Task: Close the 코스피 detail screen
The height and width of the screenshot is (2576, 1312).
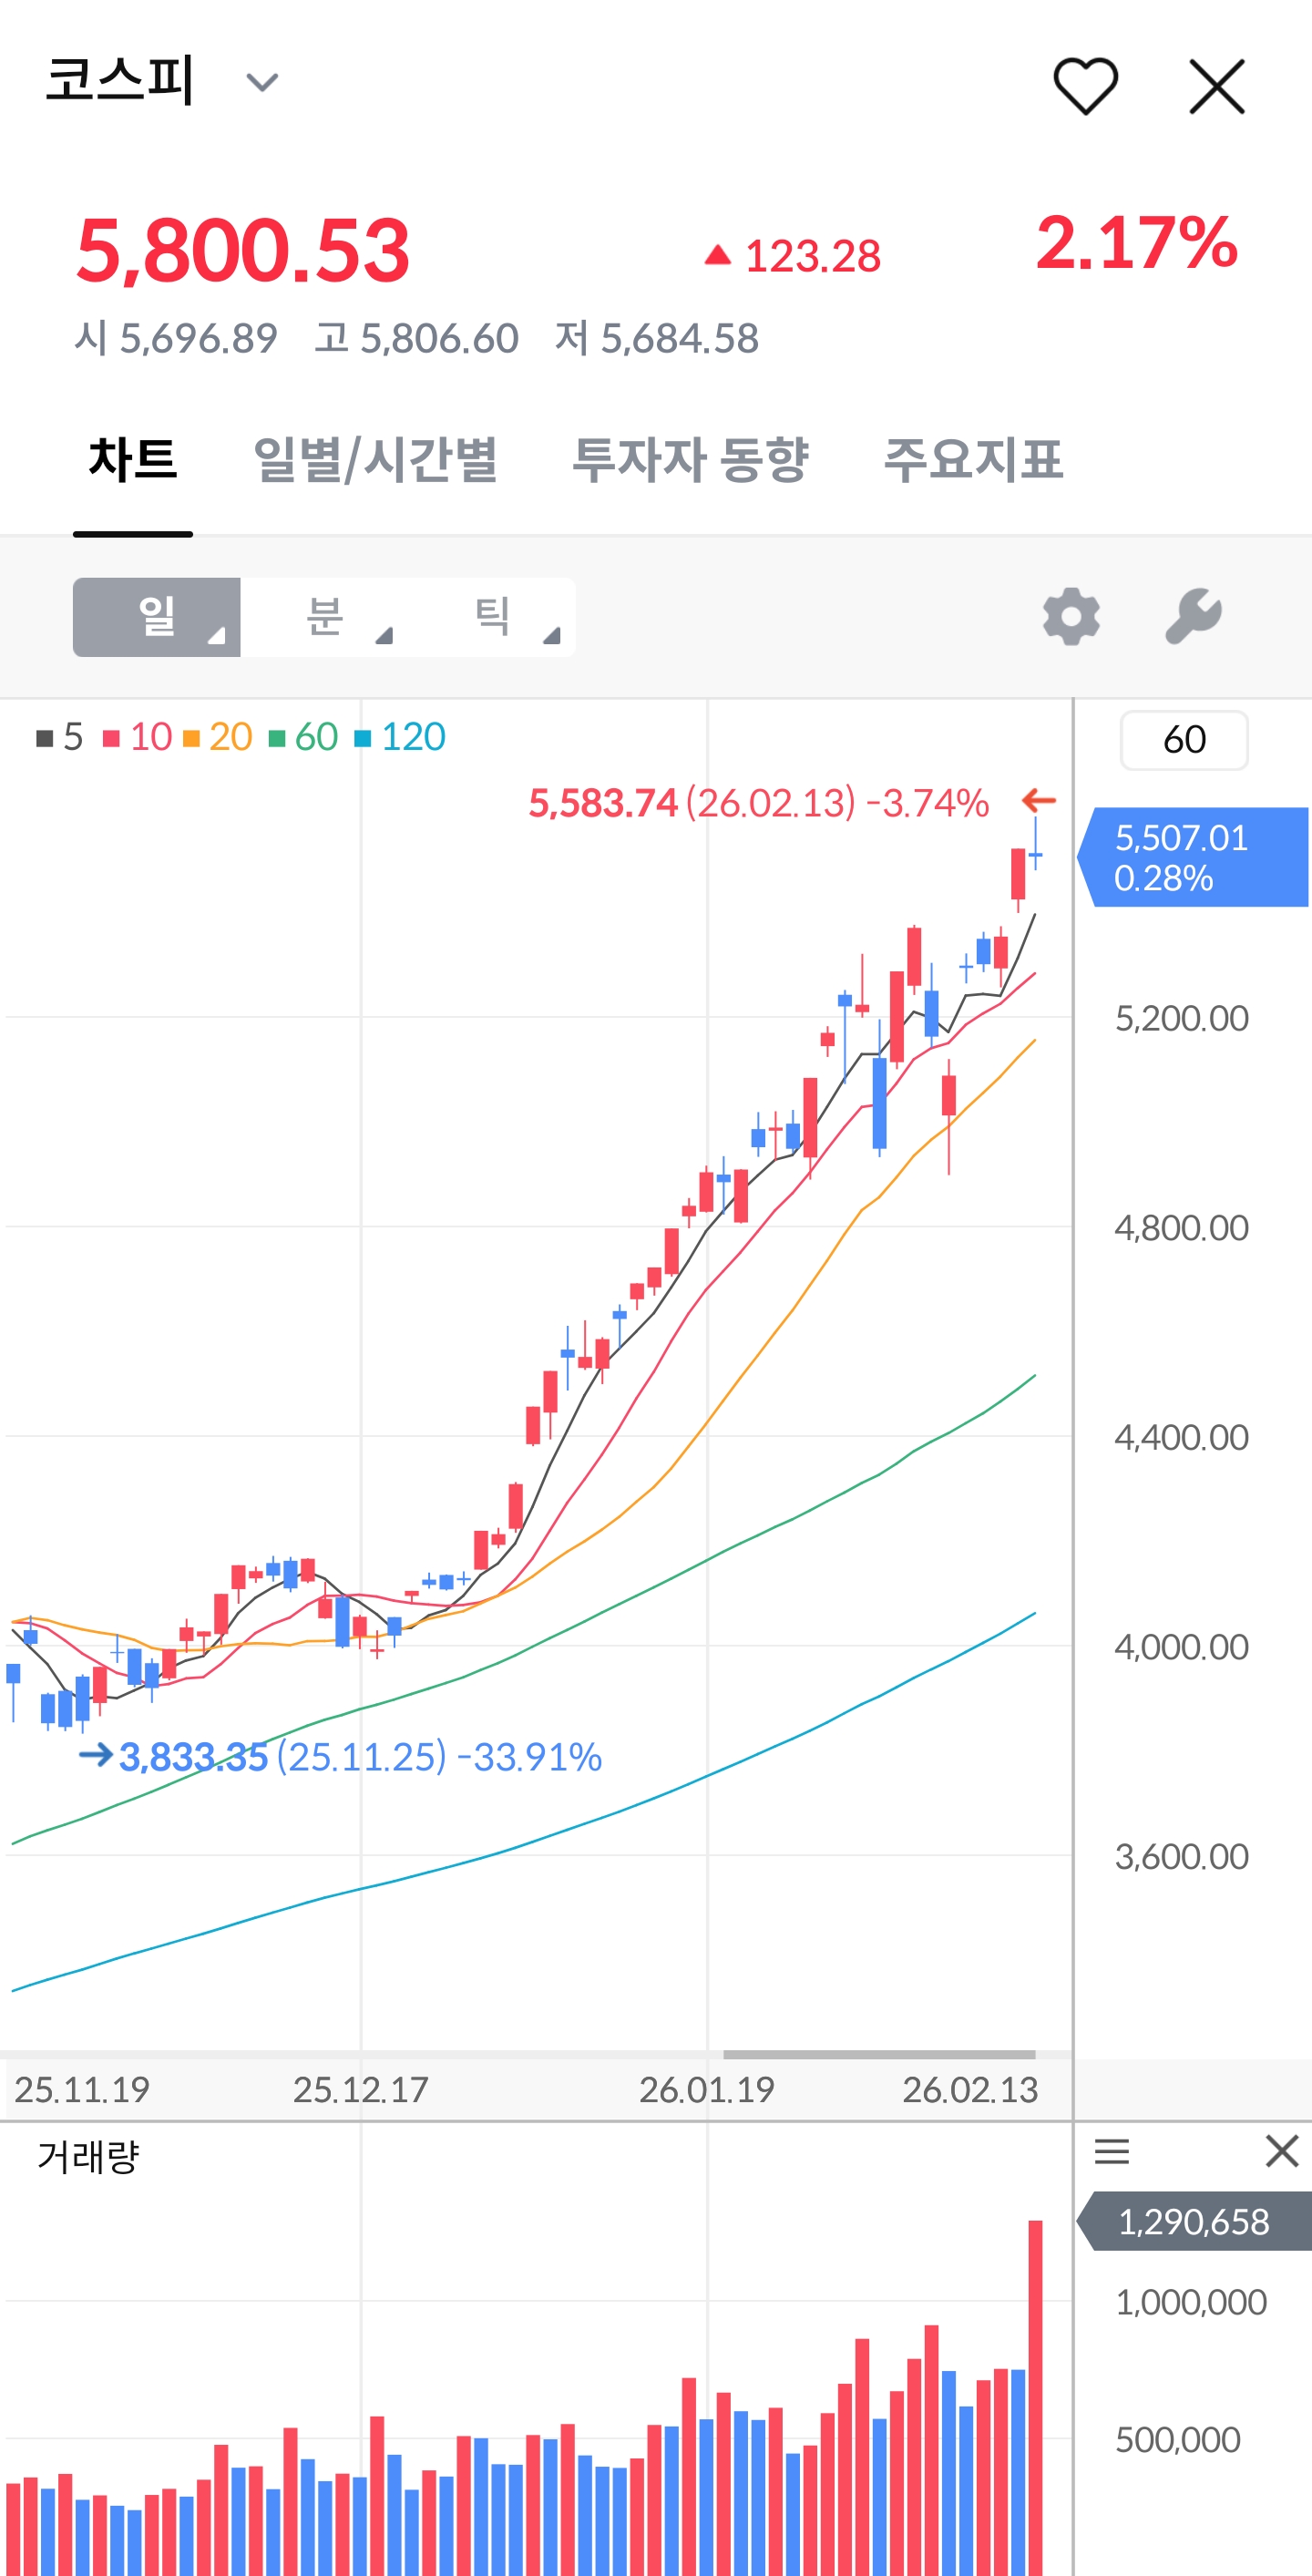Action: [x=1216, y=86]
